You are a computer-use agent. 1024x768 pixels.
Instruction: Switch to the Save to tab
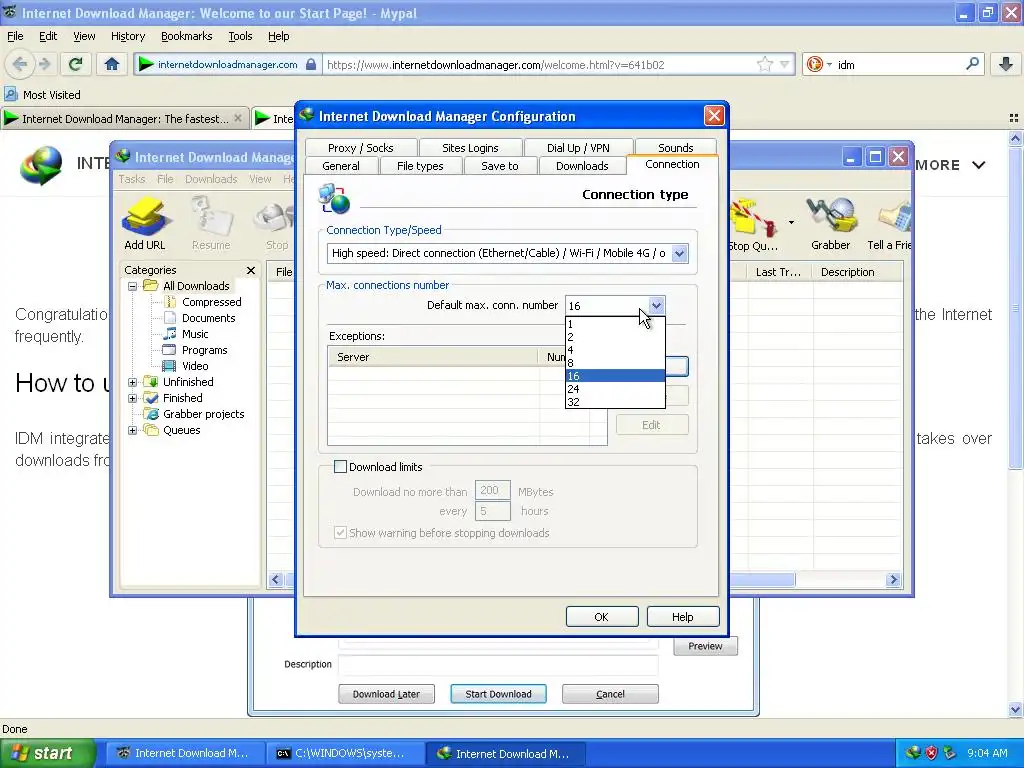500,166
